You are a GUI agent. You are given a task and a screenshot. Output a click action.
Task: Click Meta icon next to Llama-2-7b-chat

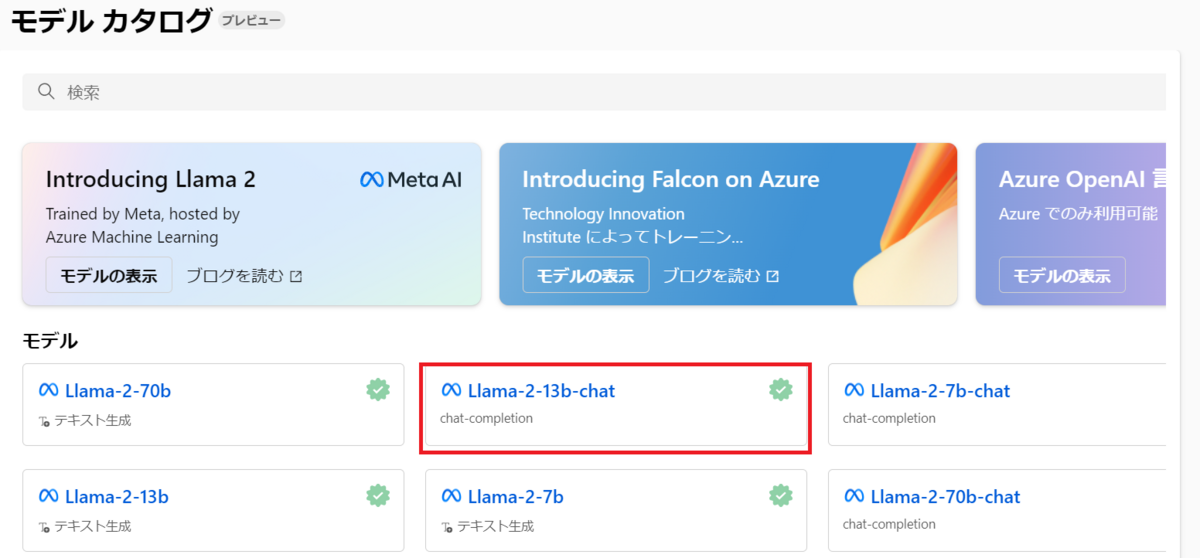(855, 391)
